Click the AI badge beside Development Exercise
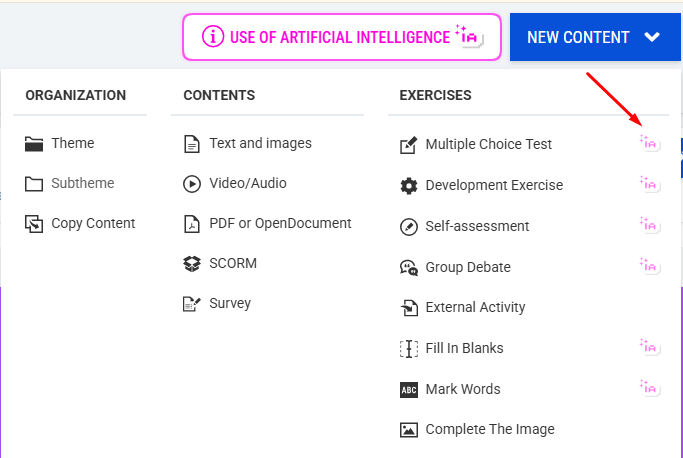 click(649, 184)
